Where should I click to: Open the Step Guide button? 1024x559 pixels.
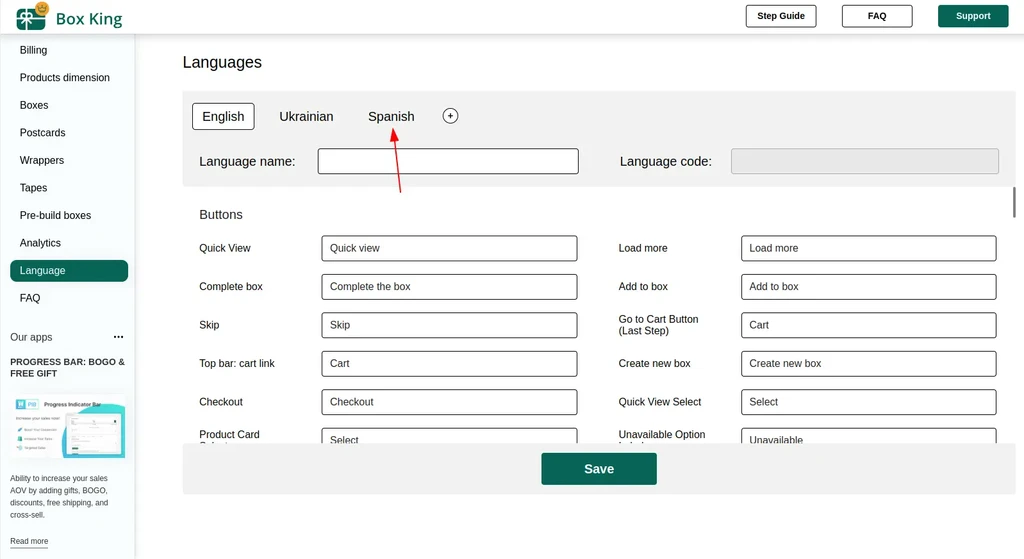coord(781,16)
